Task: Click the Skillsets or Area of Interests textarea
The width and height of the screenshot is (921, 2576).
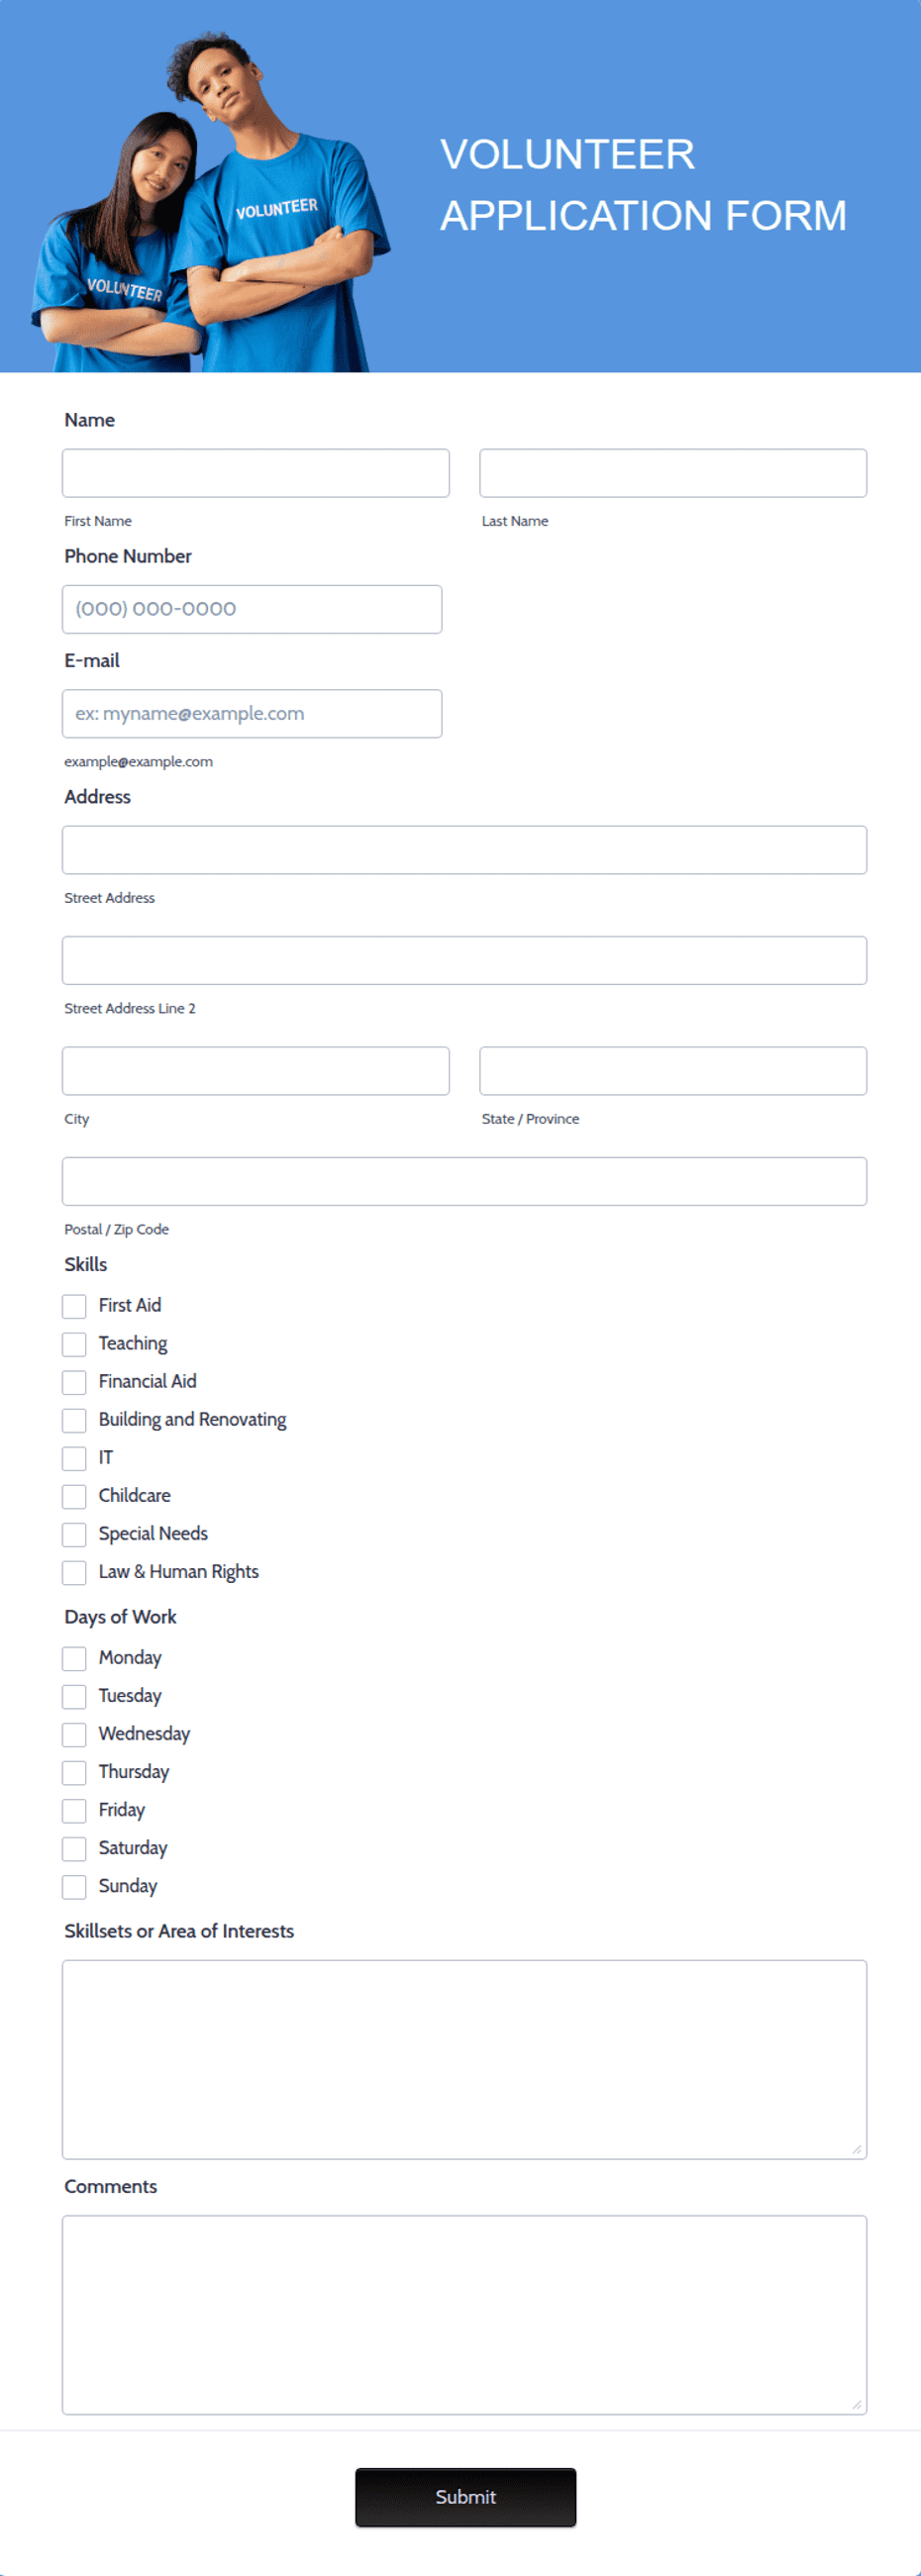Action: pos(464,2059)
